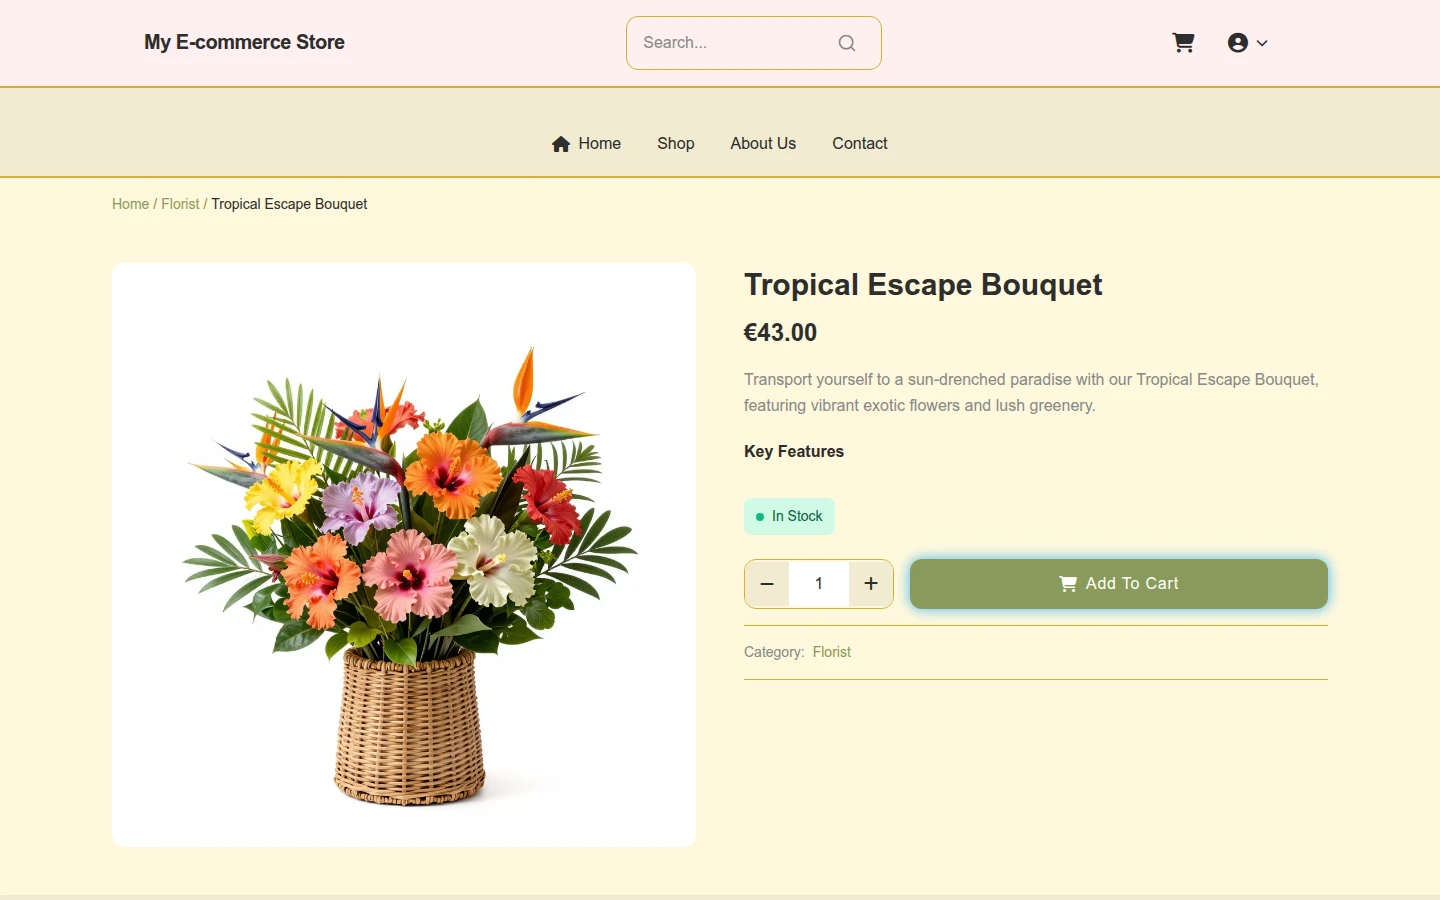Decrease quantity with minus button

[767, 584]
